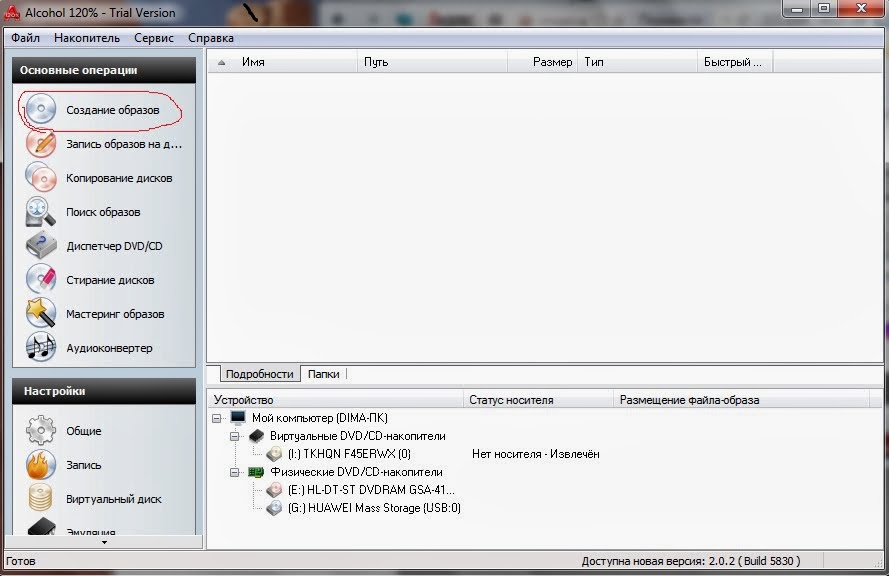The height and width of the screenshot is (576, 889).
Task: Collapse Физические DVD/CD-накопители node
Action: [x=234, y=472]
